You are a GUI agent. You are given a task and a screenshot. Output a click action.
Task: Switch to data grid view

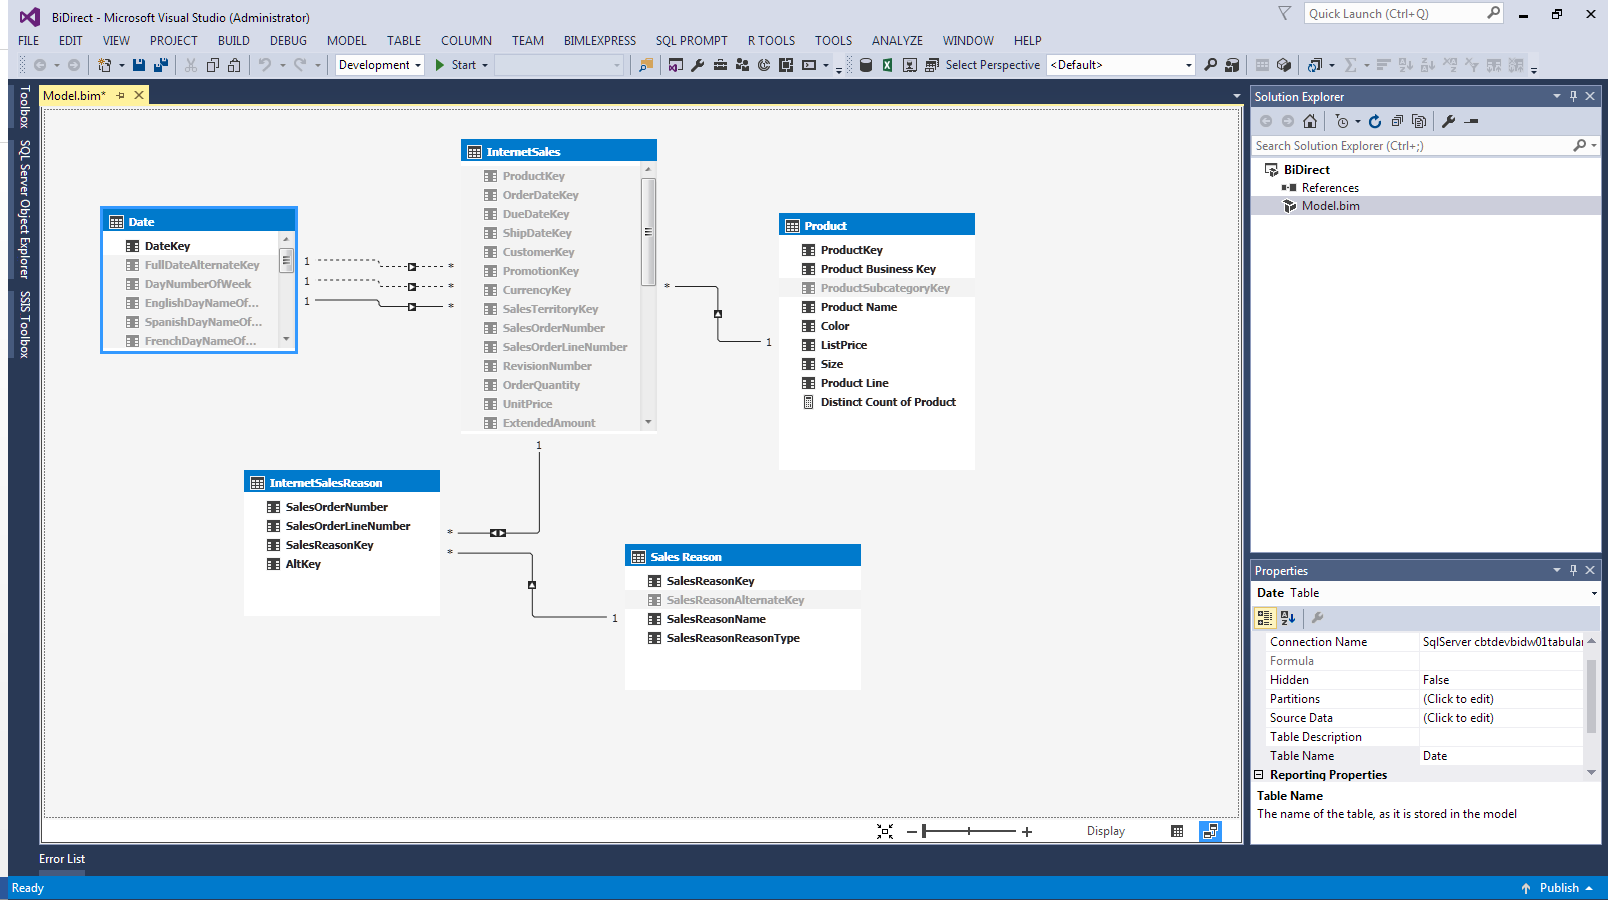[x=1177, y=831]
